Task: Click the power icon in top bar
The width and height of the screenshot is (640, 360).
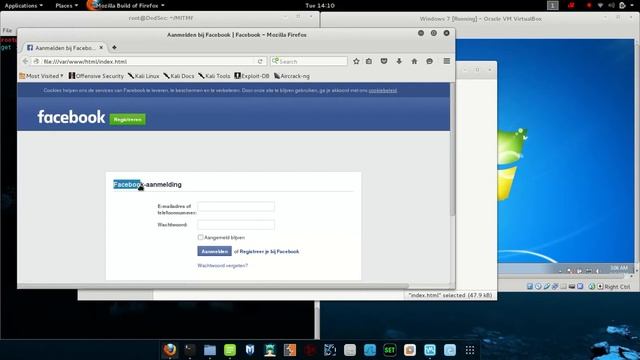Action: click(x=622, y=5)
